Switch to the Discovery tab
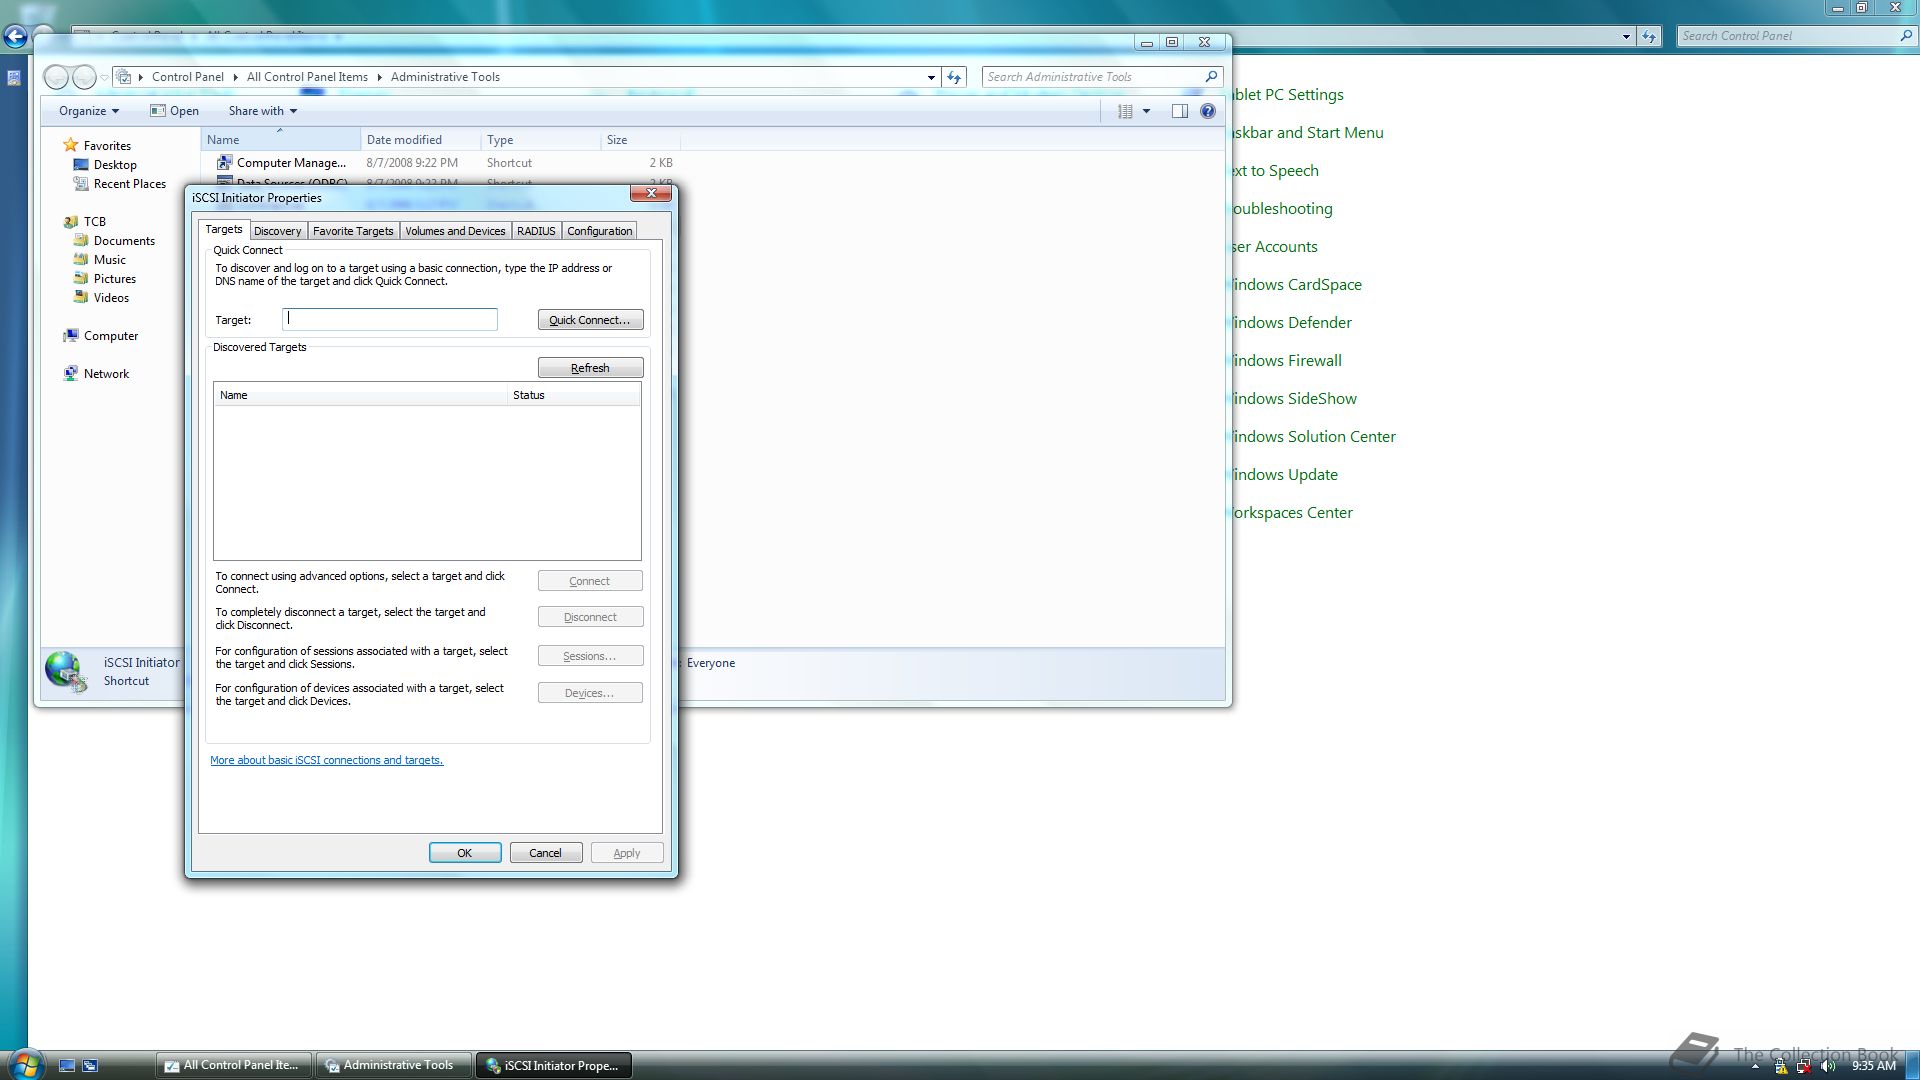The height and width of the screenshot is (1080, 1920). click(x=277, y=231)
